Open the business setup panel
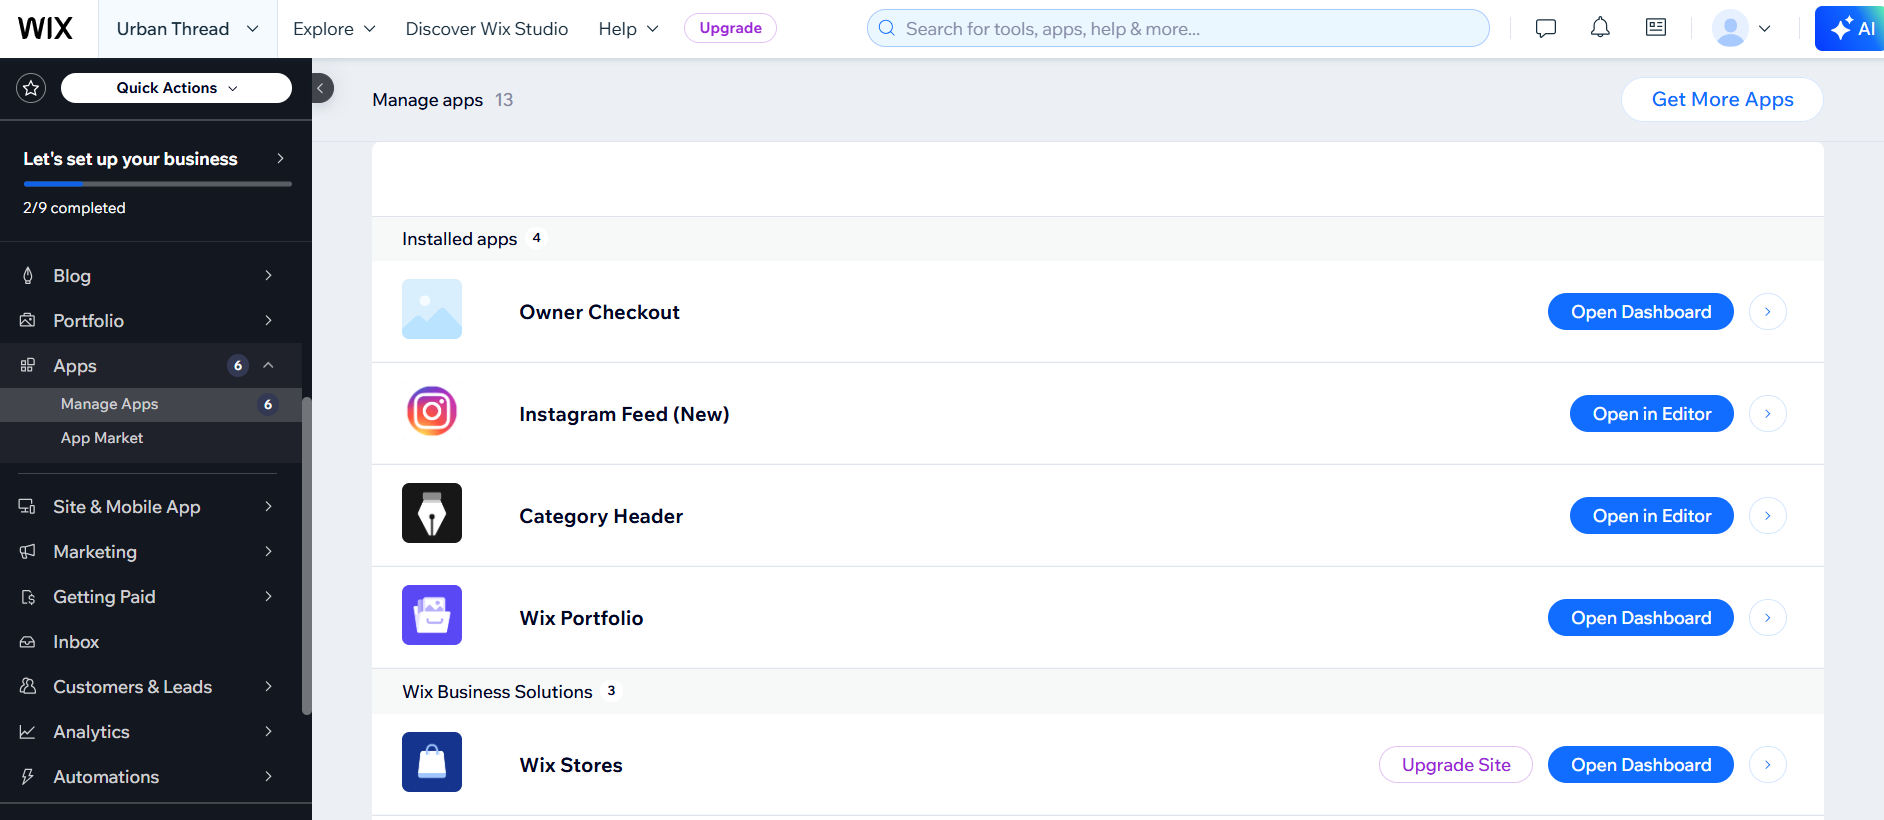 tap(155, 159)
